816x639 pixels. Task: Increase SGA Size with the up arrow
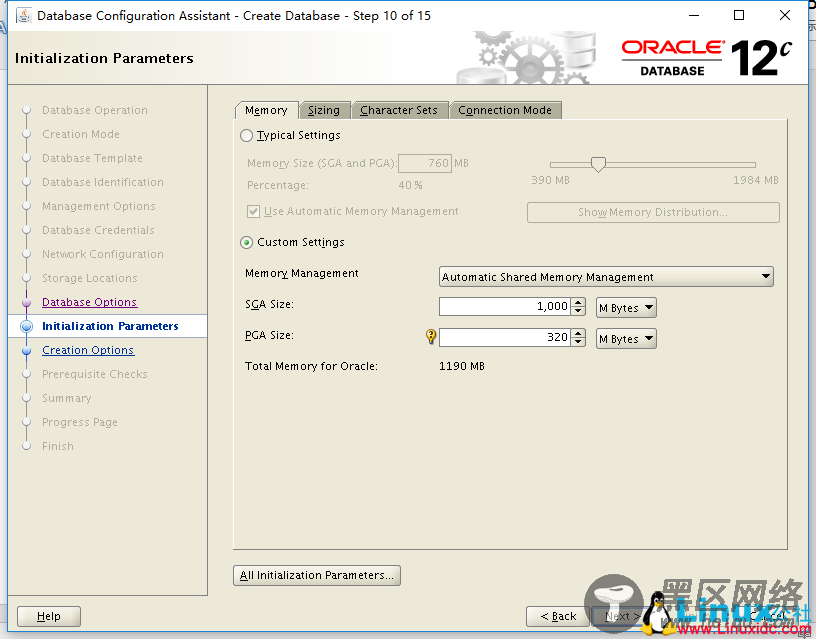[x=578, y=302]
